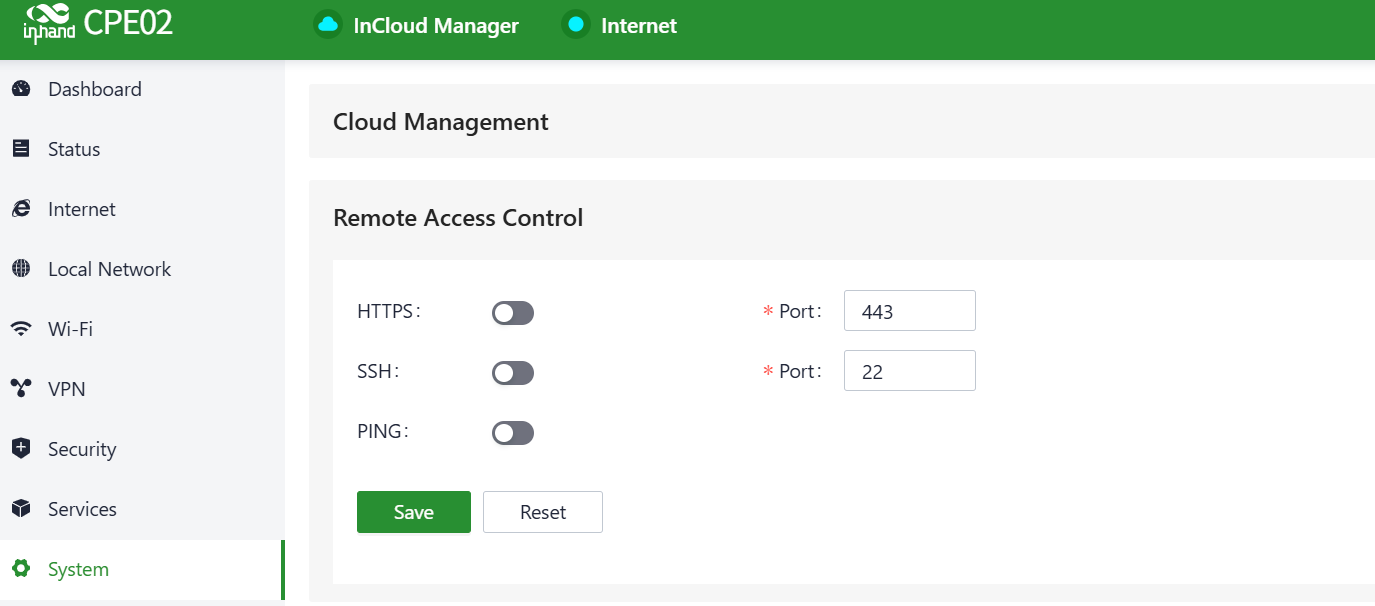
Task: Toggle the PING response switch
Action: (x=513, y=433)
